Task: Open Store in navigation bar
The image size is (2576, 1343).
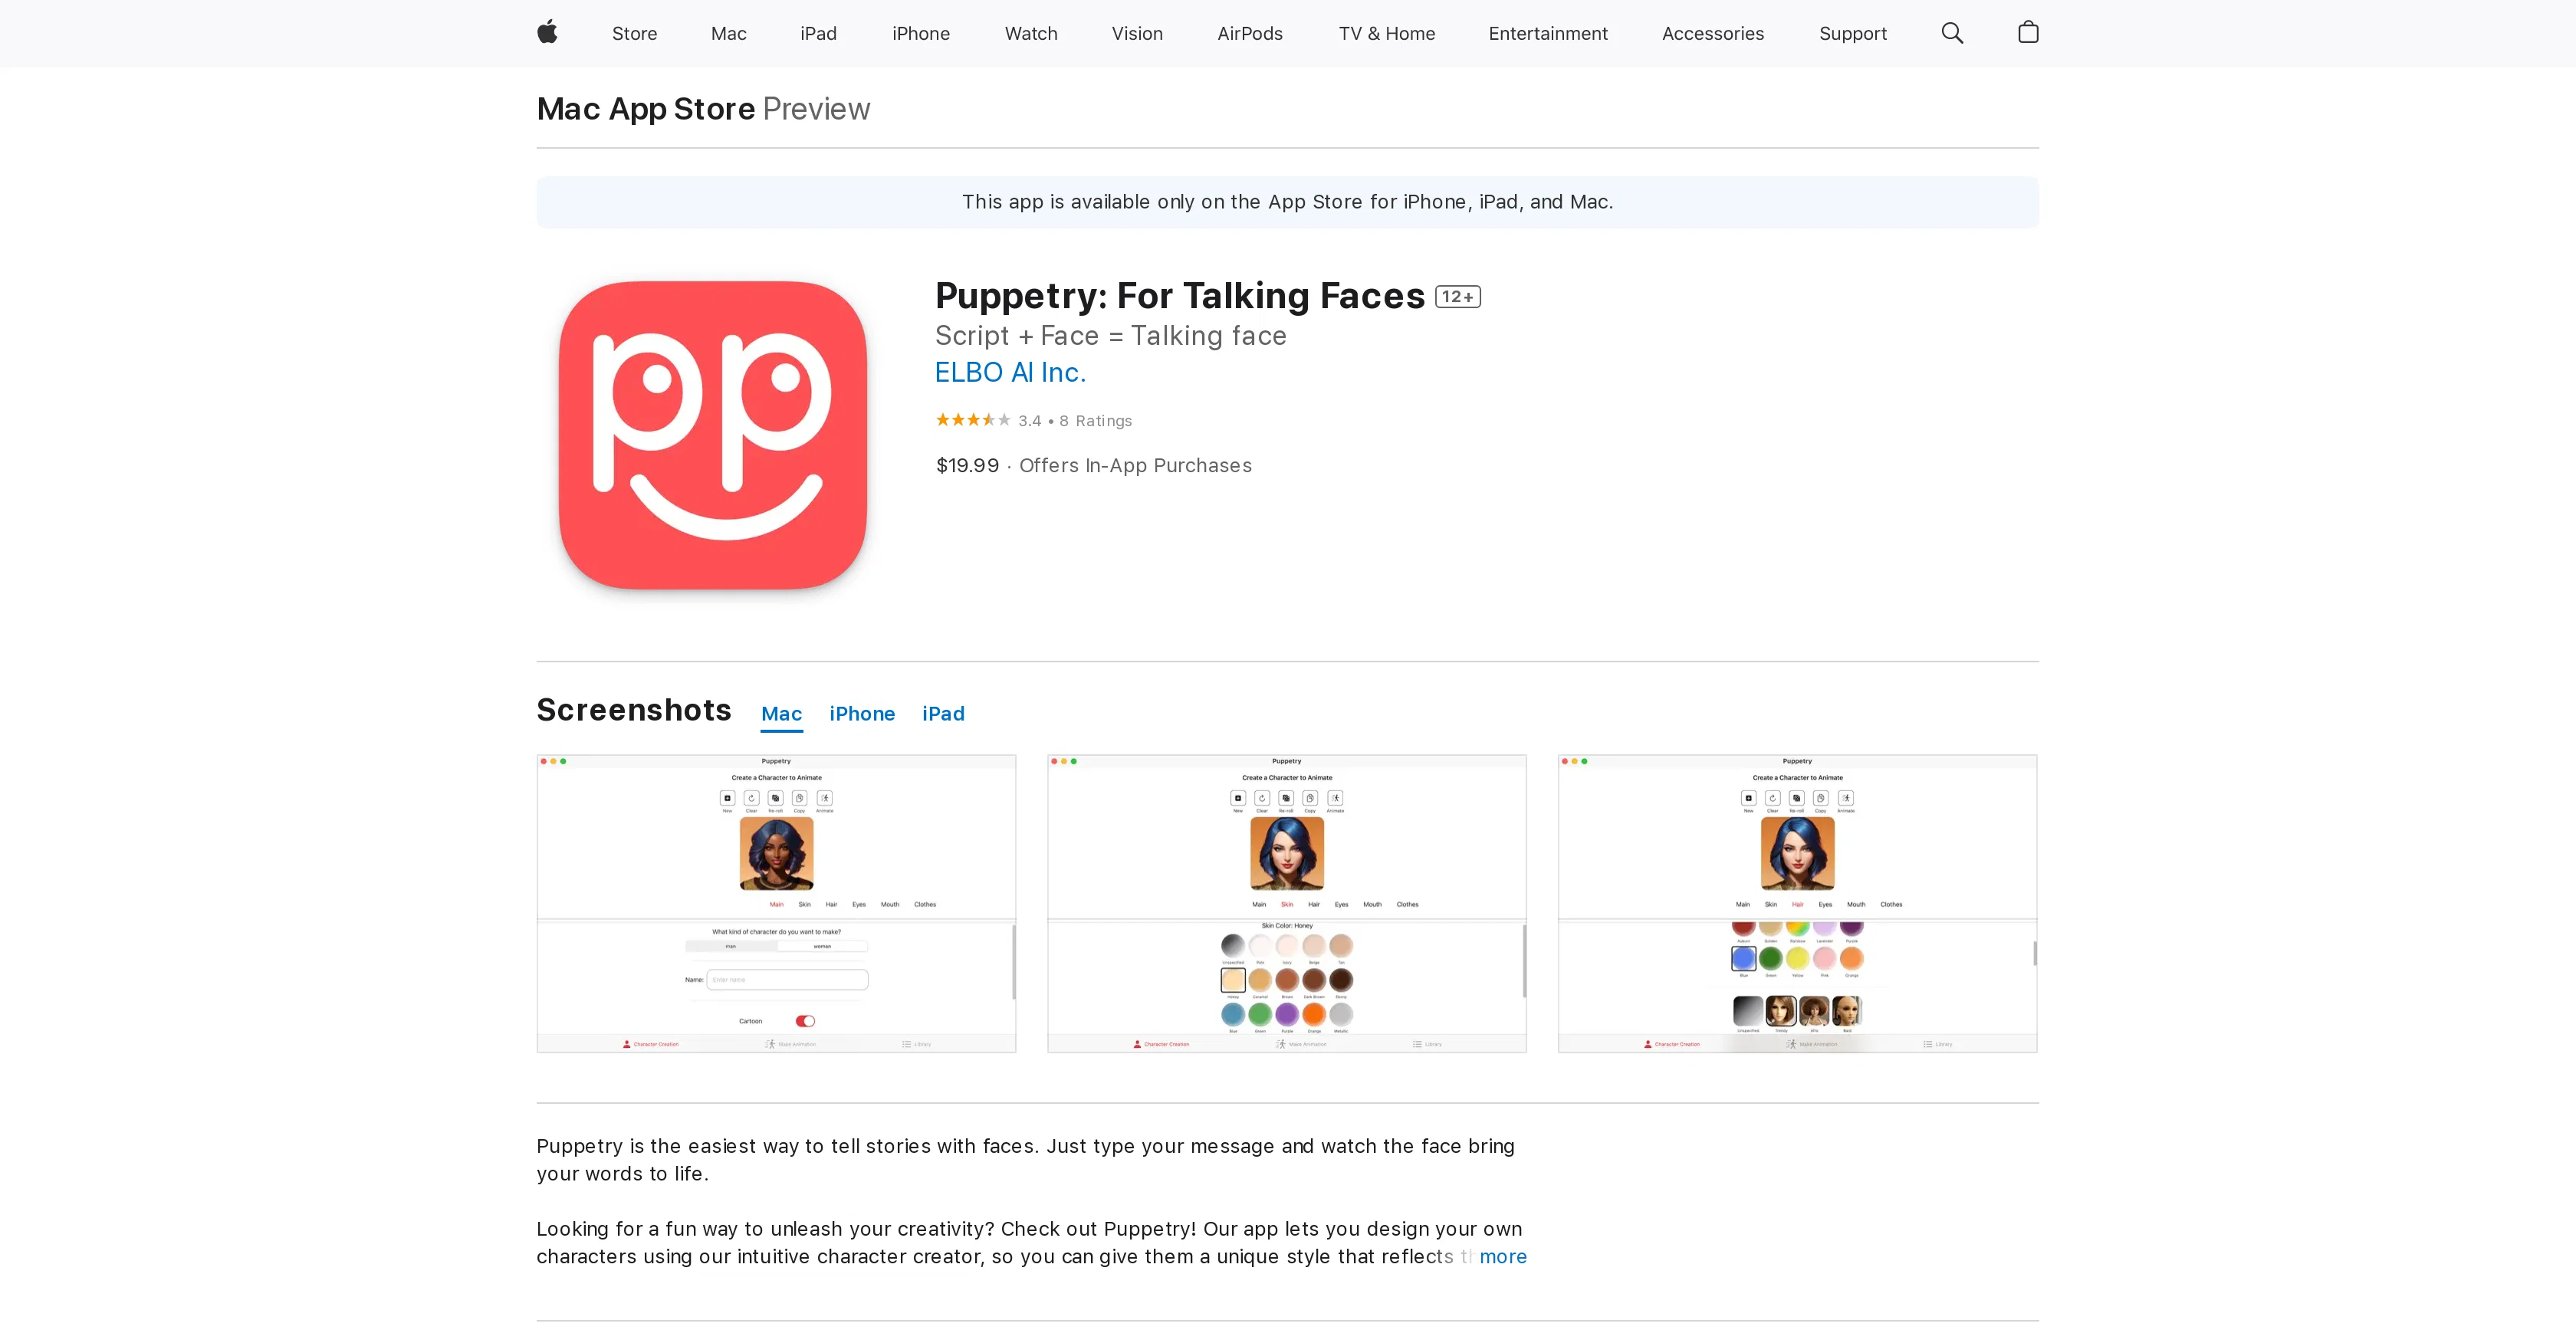Action: 634,33
